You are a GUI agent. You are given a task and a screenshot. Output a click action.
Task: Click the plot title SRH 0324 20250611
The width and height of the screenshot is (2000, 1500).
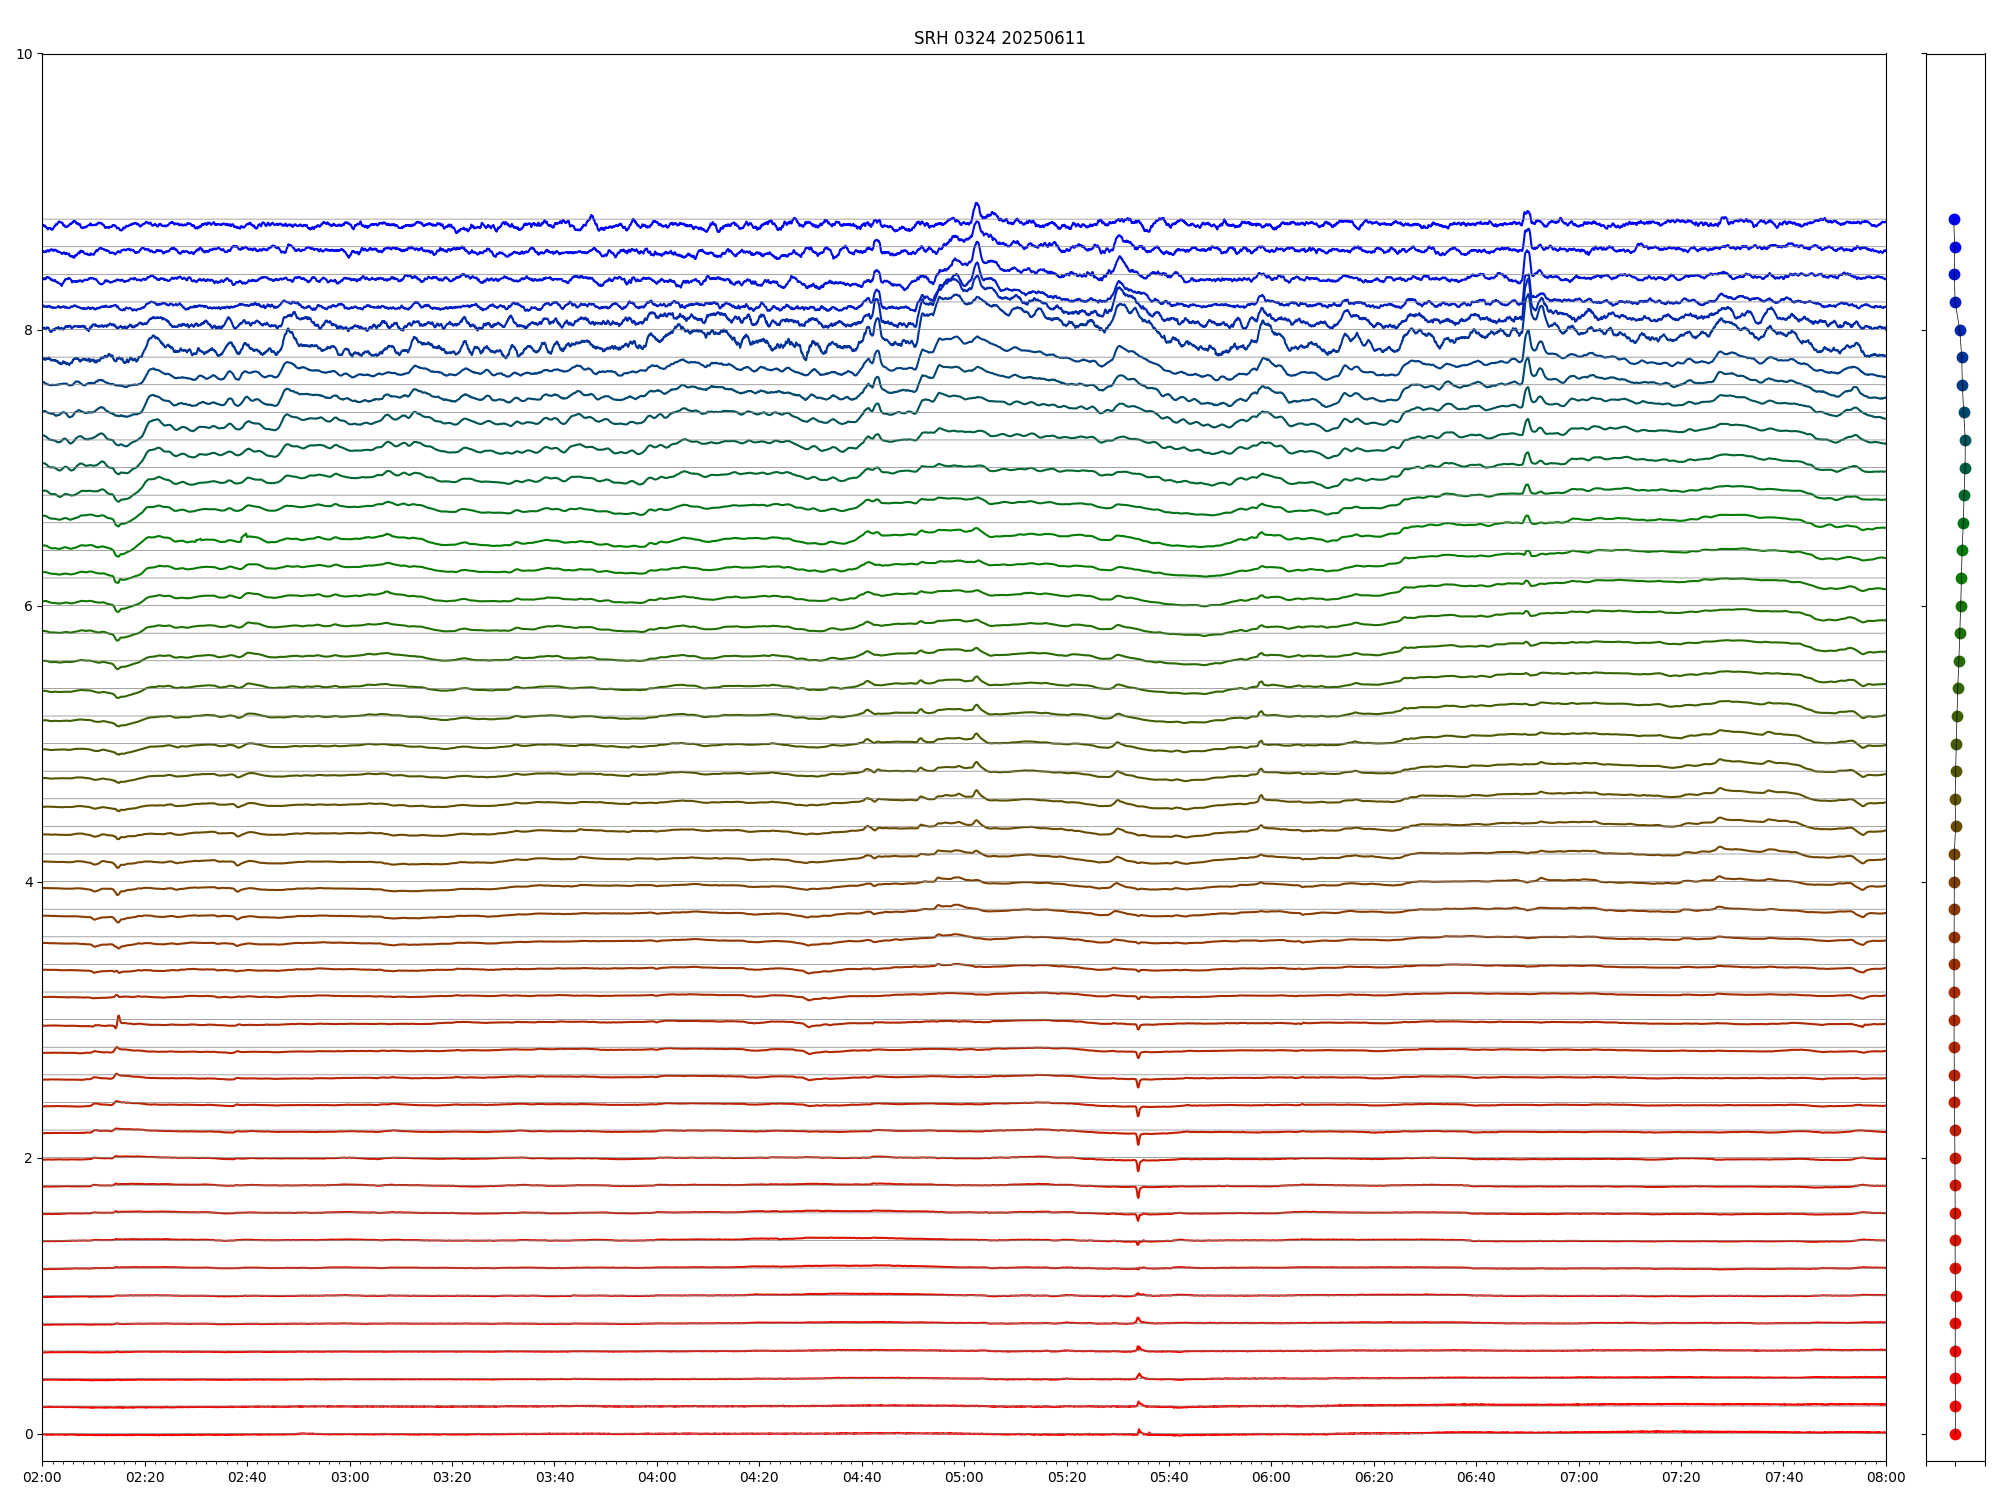(999, 38)
